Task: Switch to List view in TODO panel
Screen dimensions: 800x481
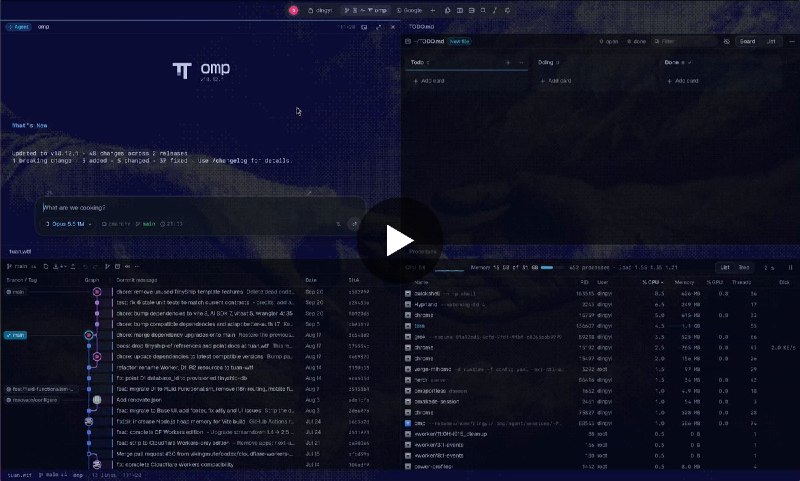Action: (771, 41)
